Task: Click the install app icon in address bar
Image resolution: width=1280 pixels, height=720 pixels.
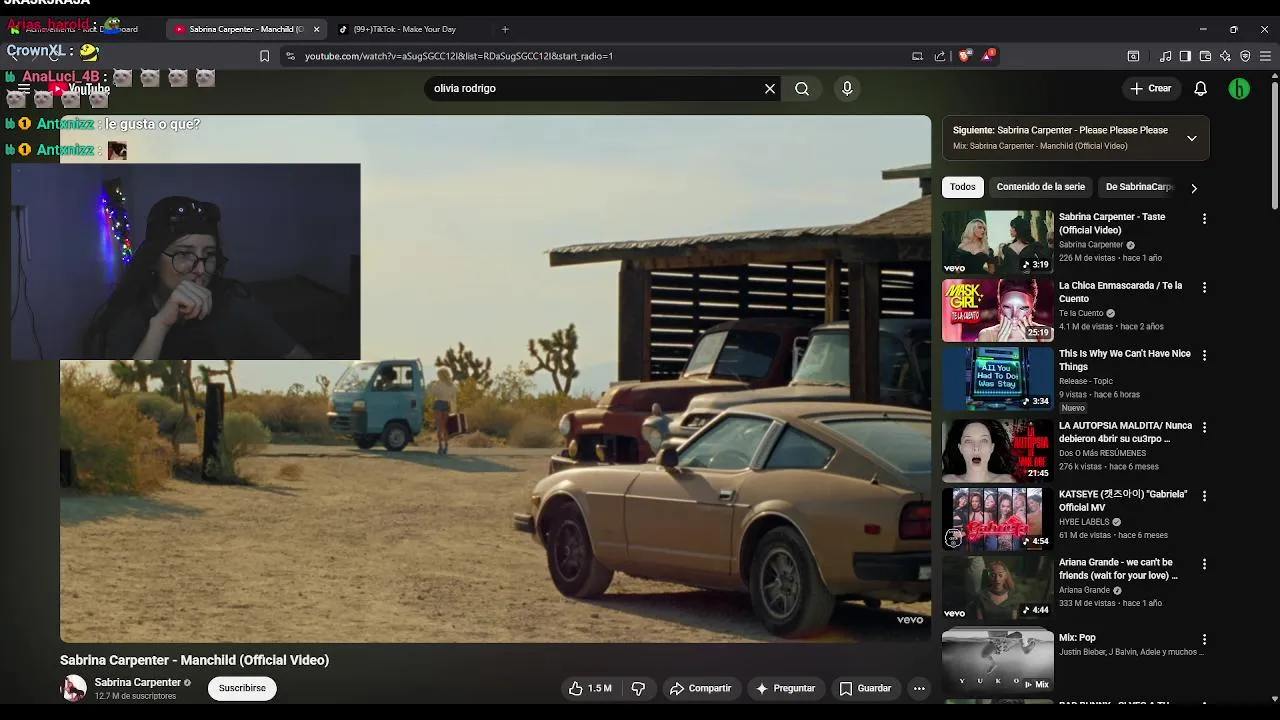Action: (x=917, y=56)
